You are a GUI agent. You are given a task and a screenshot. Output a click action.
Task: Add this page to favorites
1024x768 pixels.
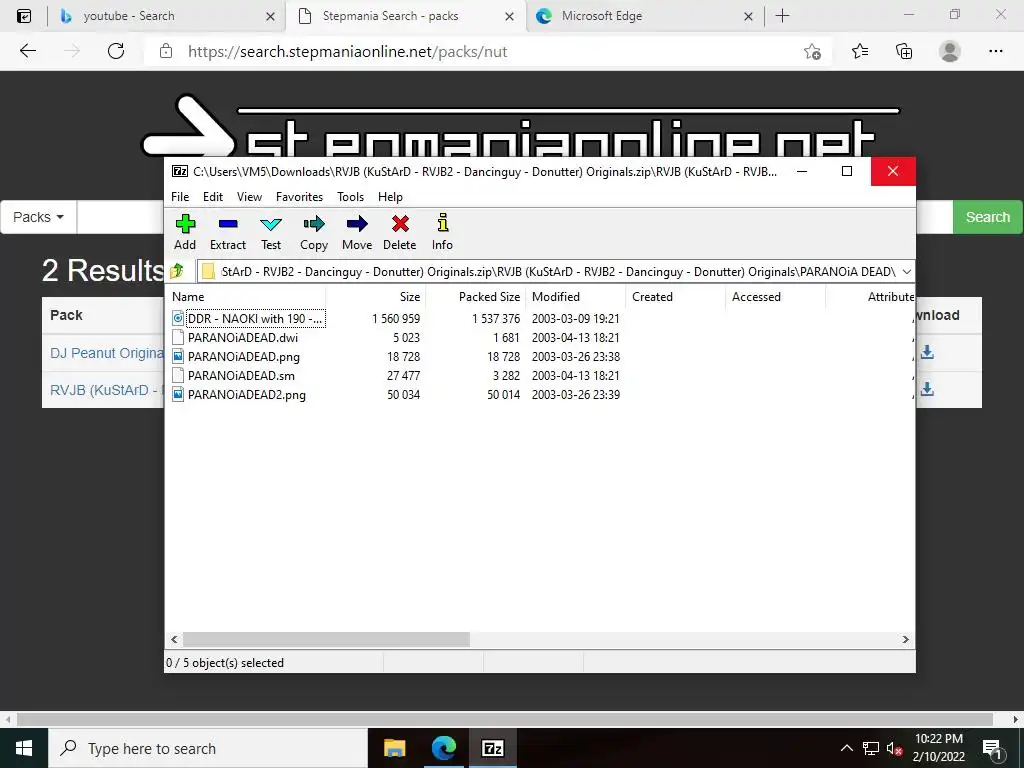click(812, 52)
